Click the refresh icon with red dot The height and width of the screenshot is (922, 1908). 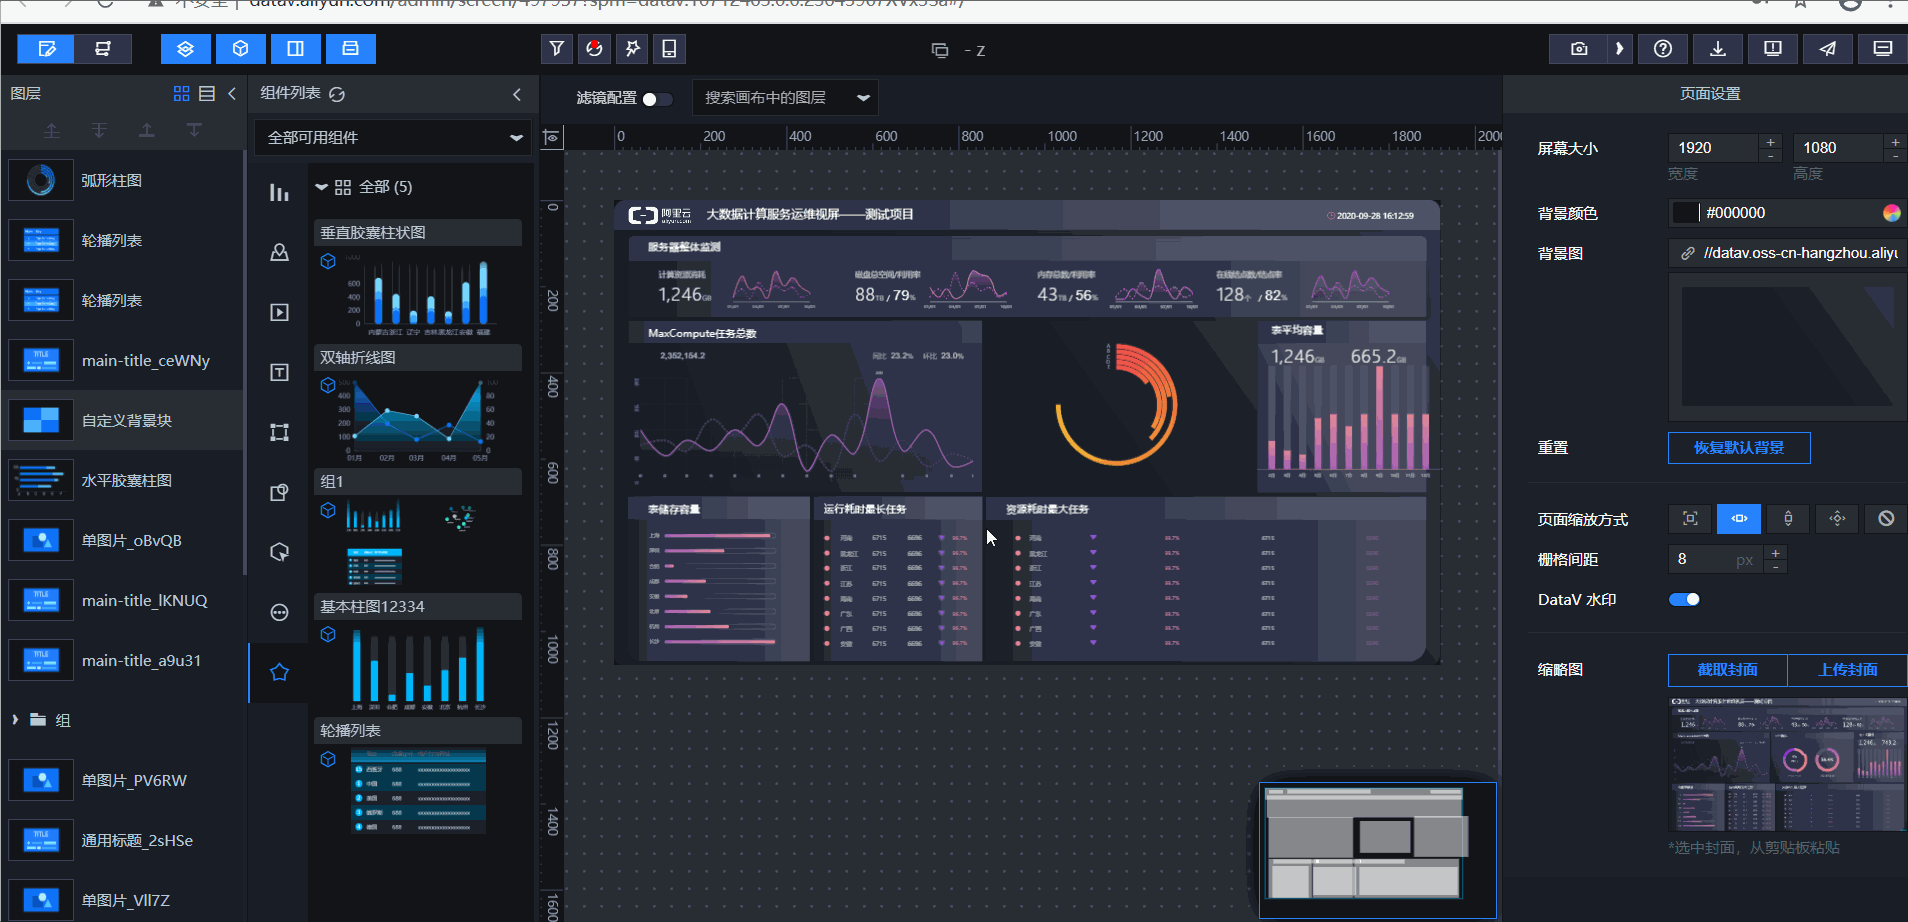click(x=595, y=48)
